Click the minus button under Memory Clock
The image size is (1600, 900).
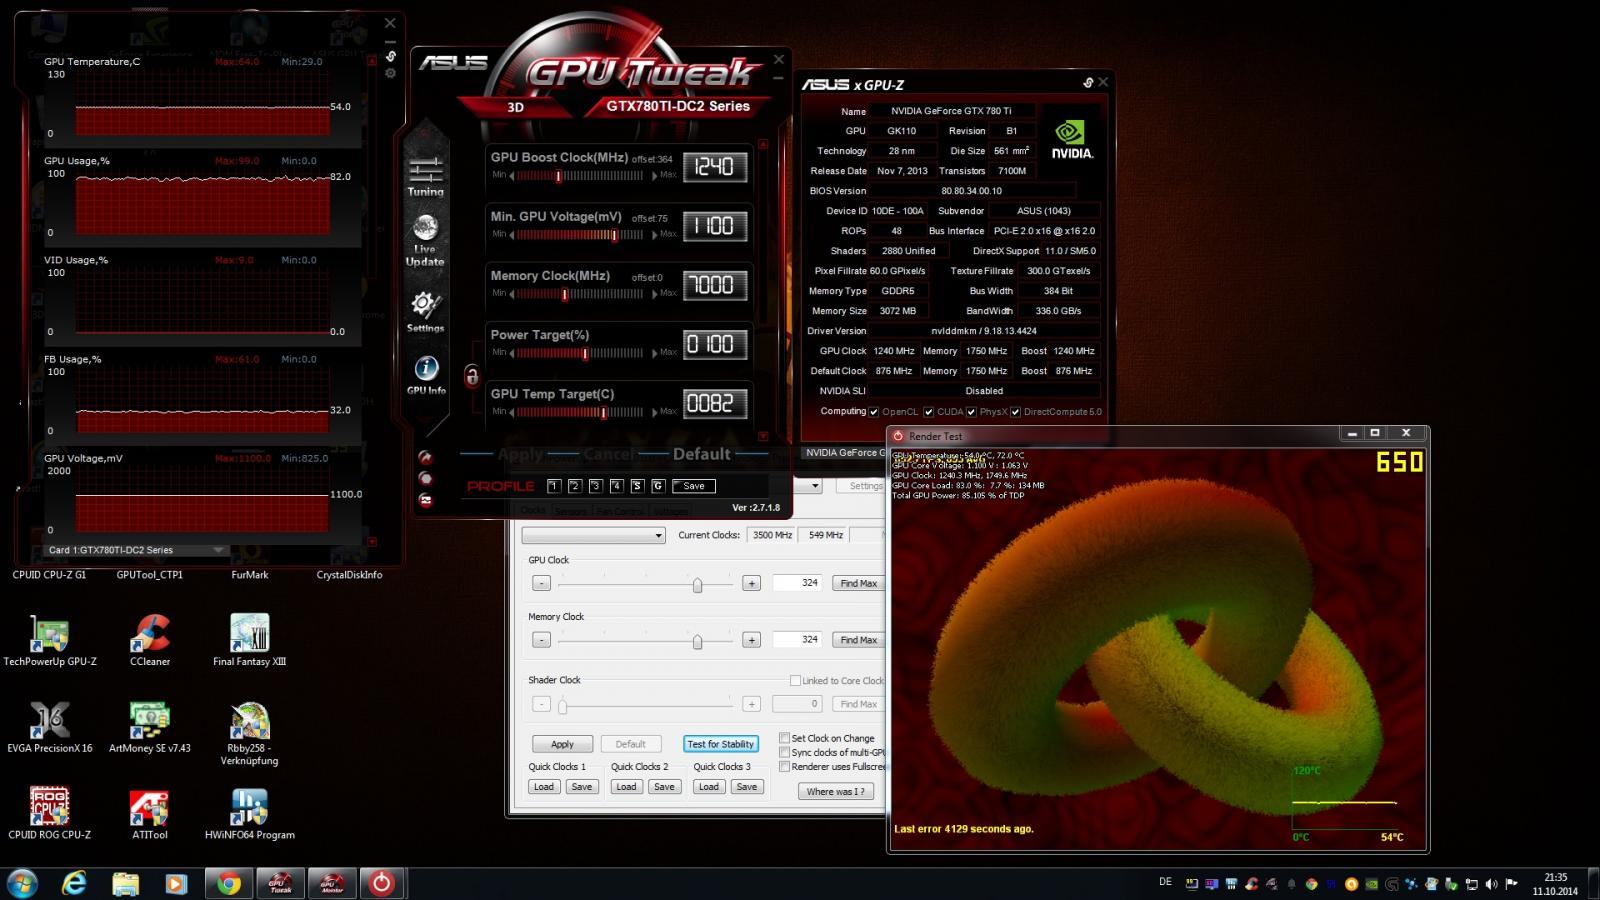click(x=541, y=640)
